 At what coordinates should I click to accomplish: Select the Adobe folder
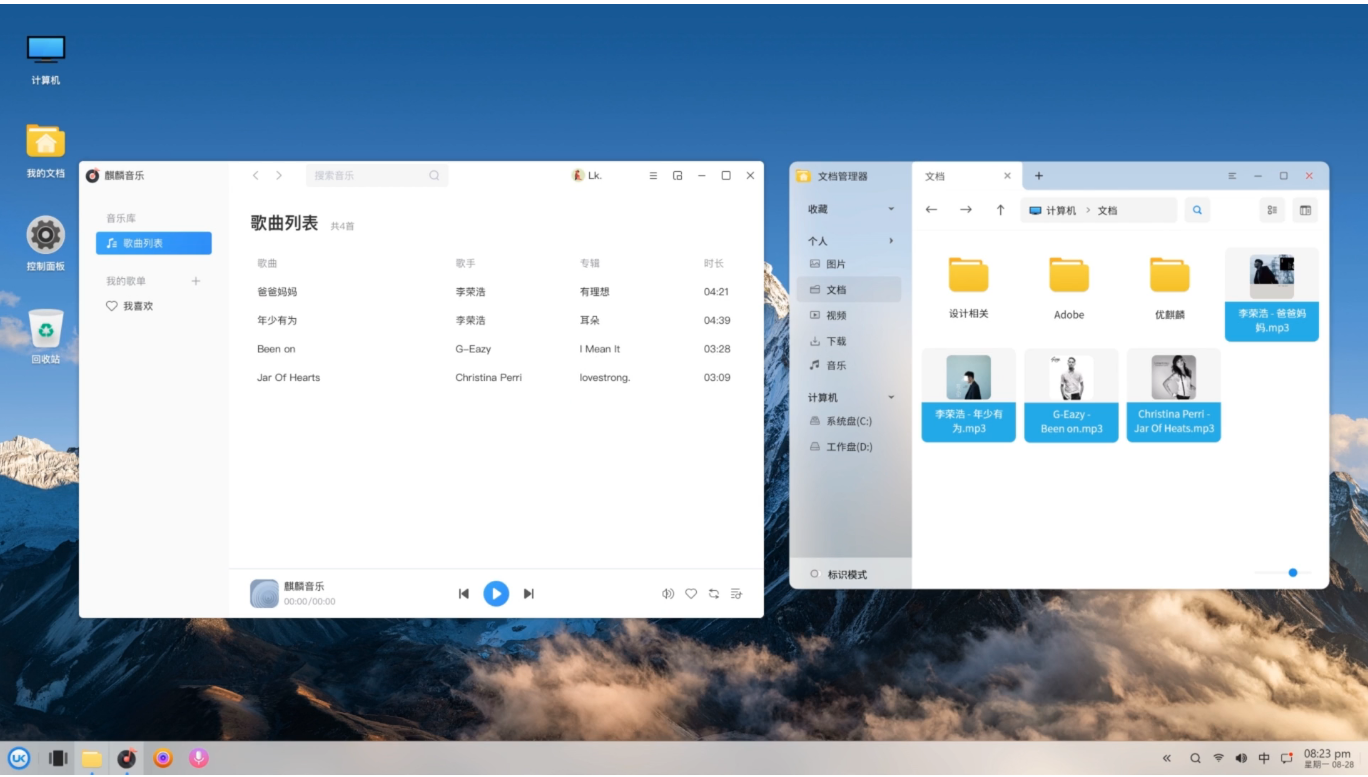[x=1069, y=287]
